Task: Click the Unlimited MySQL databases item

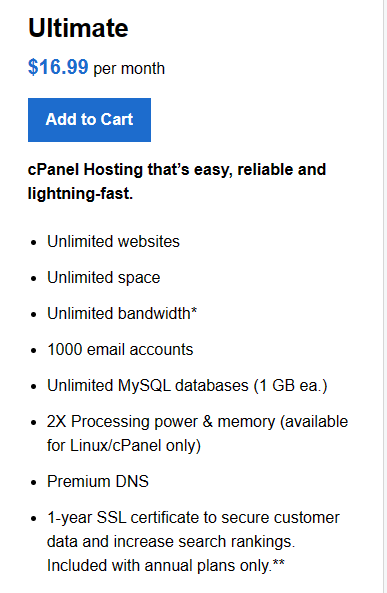Action: pyautogui.click(x=187, y=386)
